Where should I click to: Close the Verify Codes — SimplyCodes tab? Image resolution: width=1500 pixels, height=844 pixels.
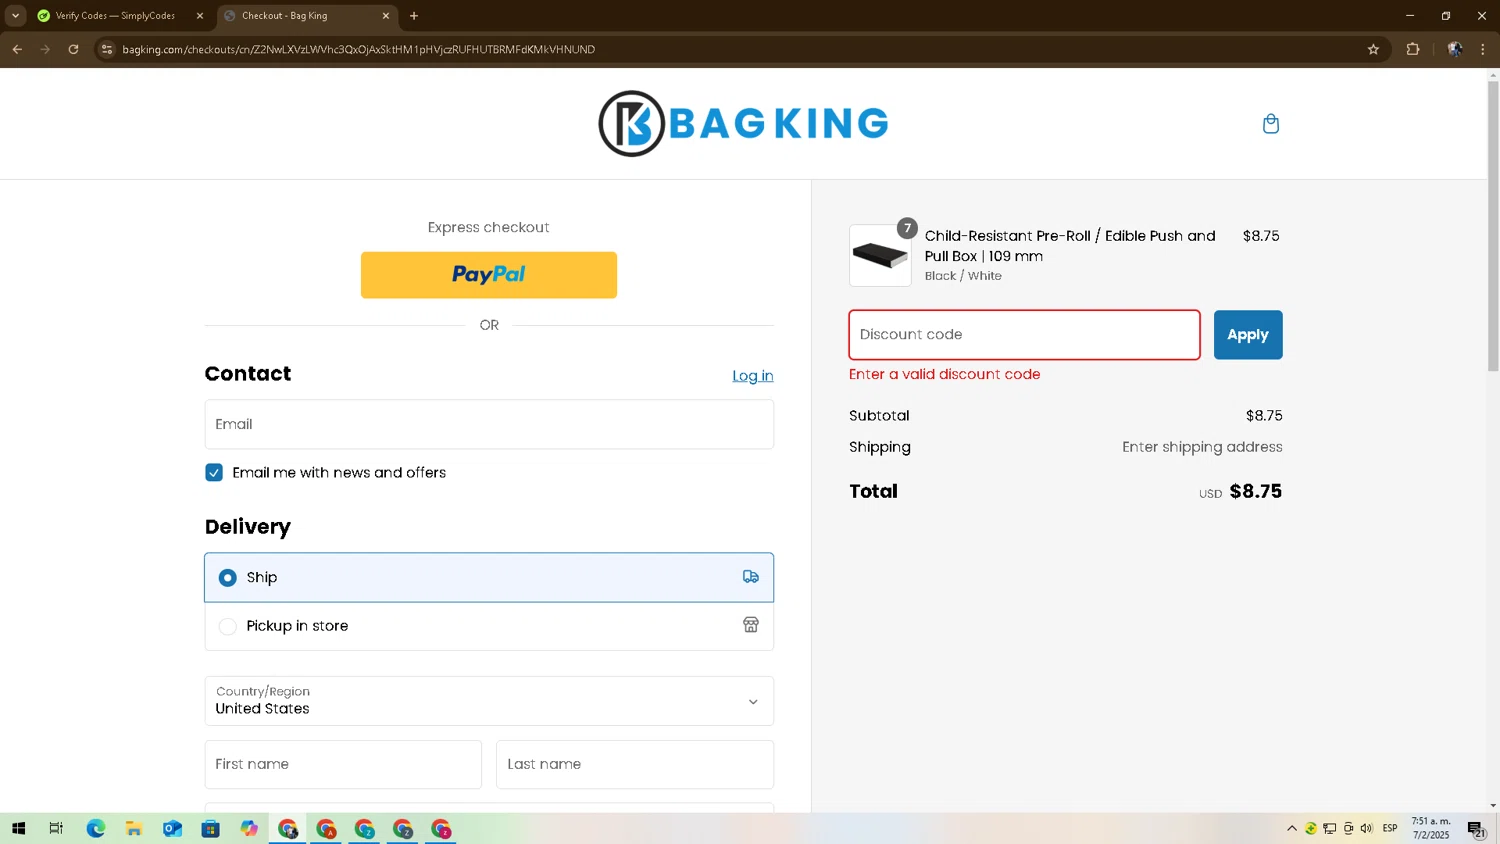click(x=200, y=16)
